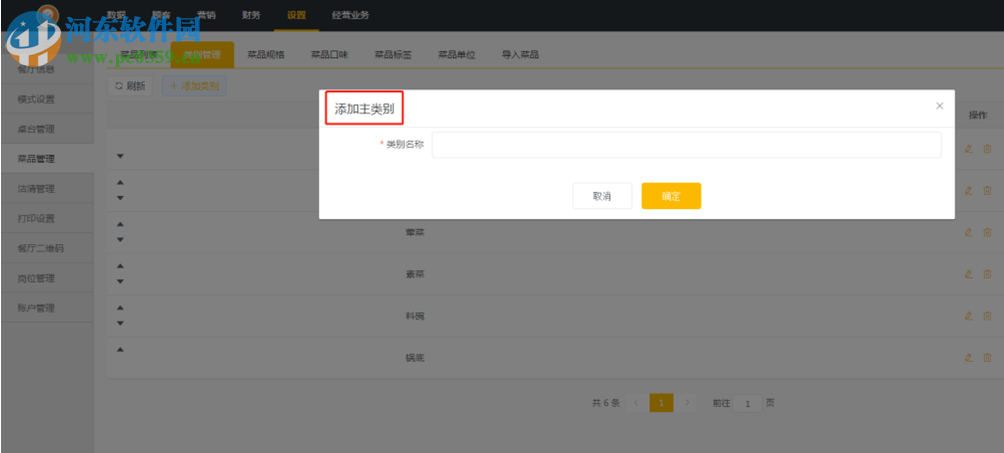Switch to the 菜品标签 tab

point(393,54)
